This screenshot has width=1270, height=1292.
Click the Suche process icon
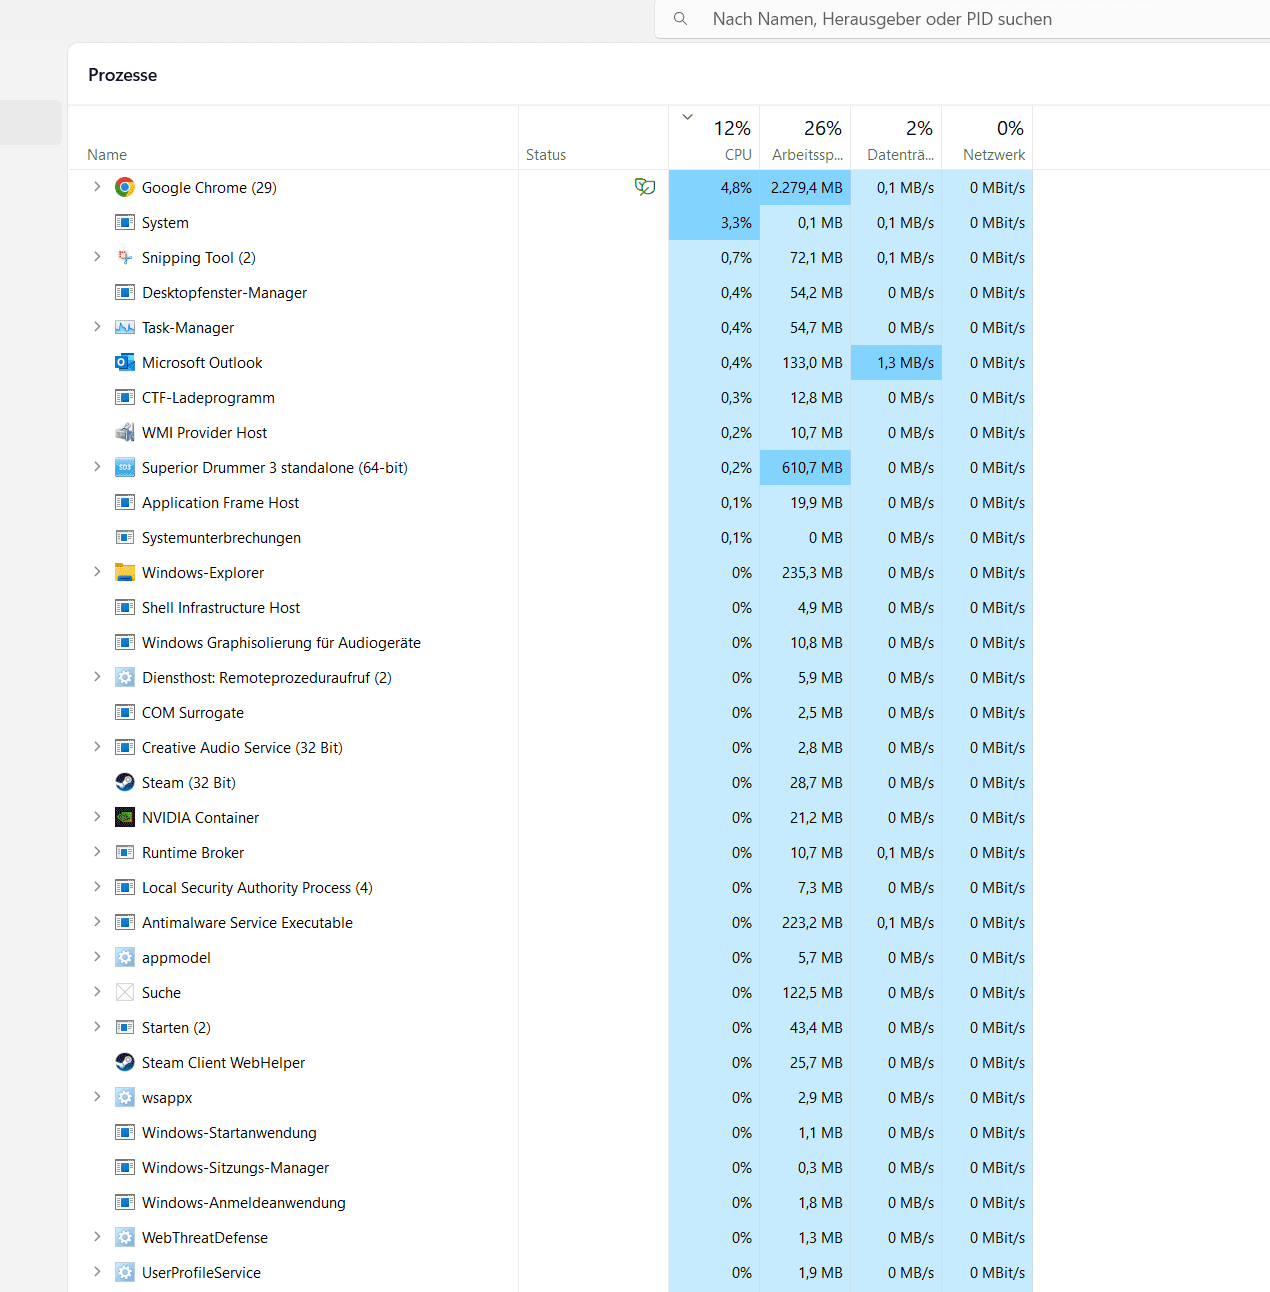(x=125, y=992)
